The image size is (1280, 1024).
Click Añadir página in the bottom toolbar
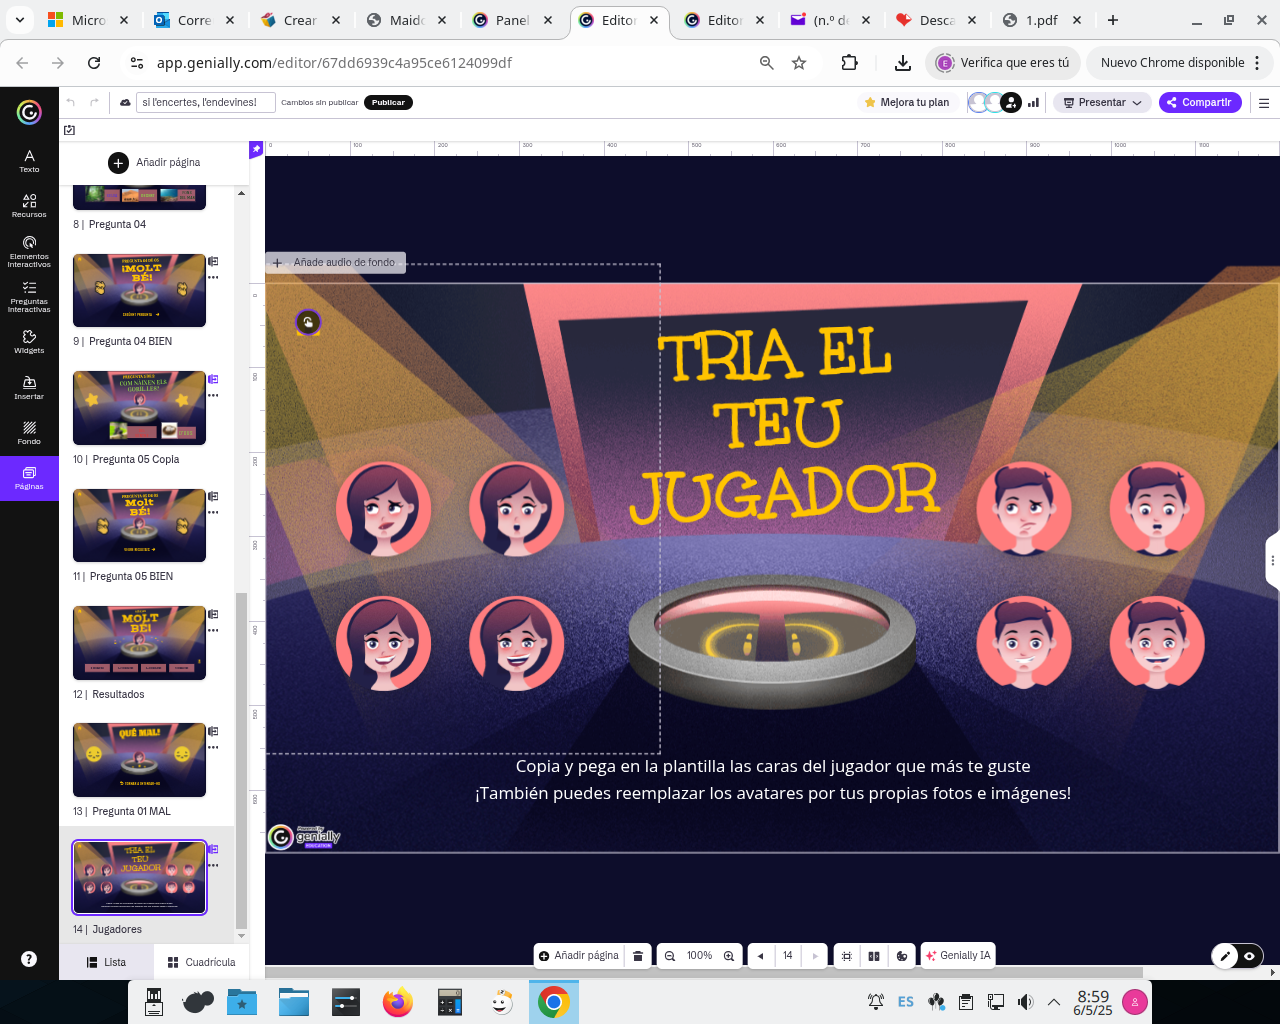tap(578, 955)
